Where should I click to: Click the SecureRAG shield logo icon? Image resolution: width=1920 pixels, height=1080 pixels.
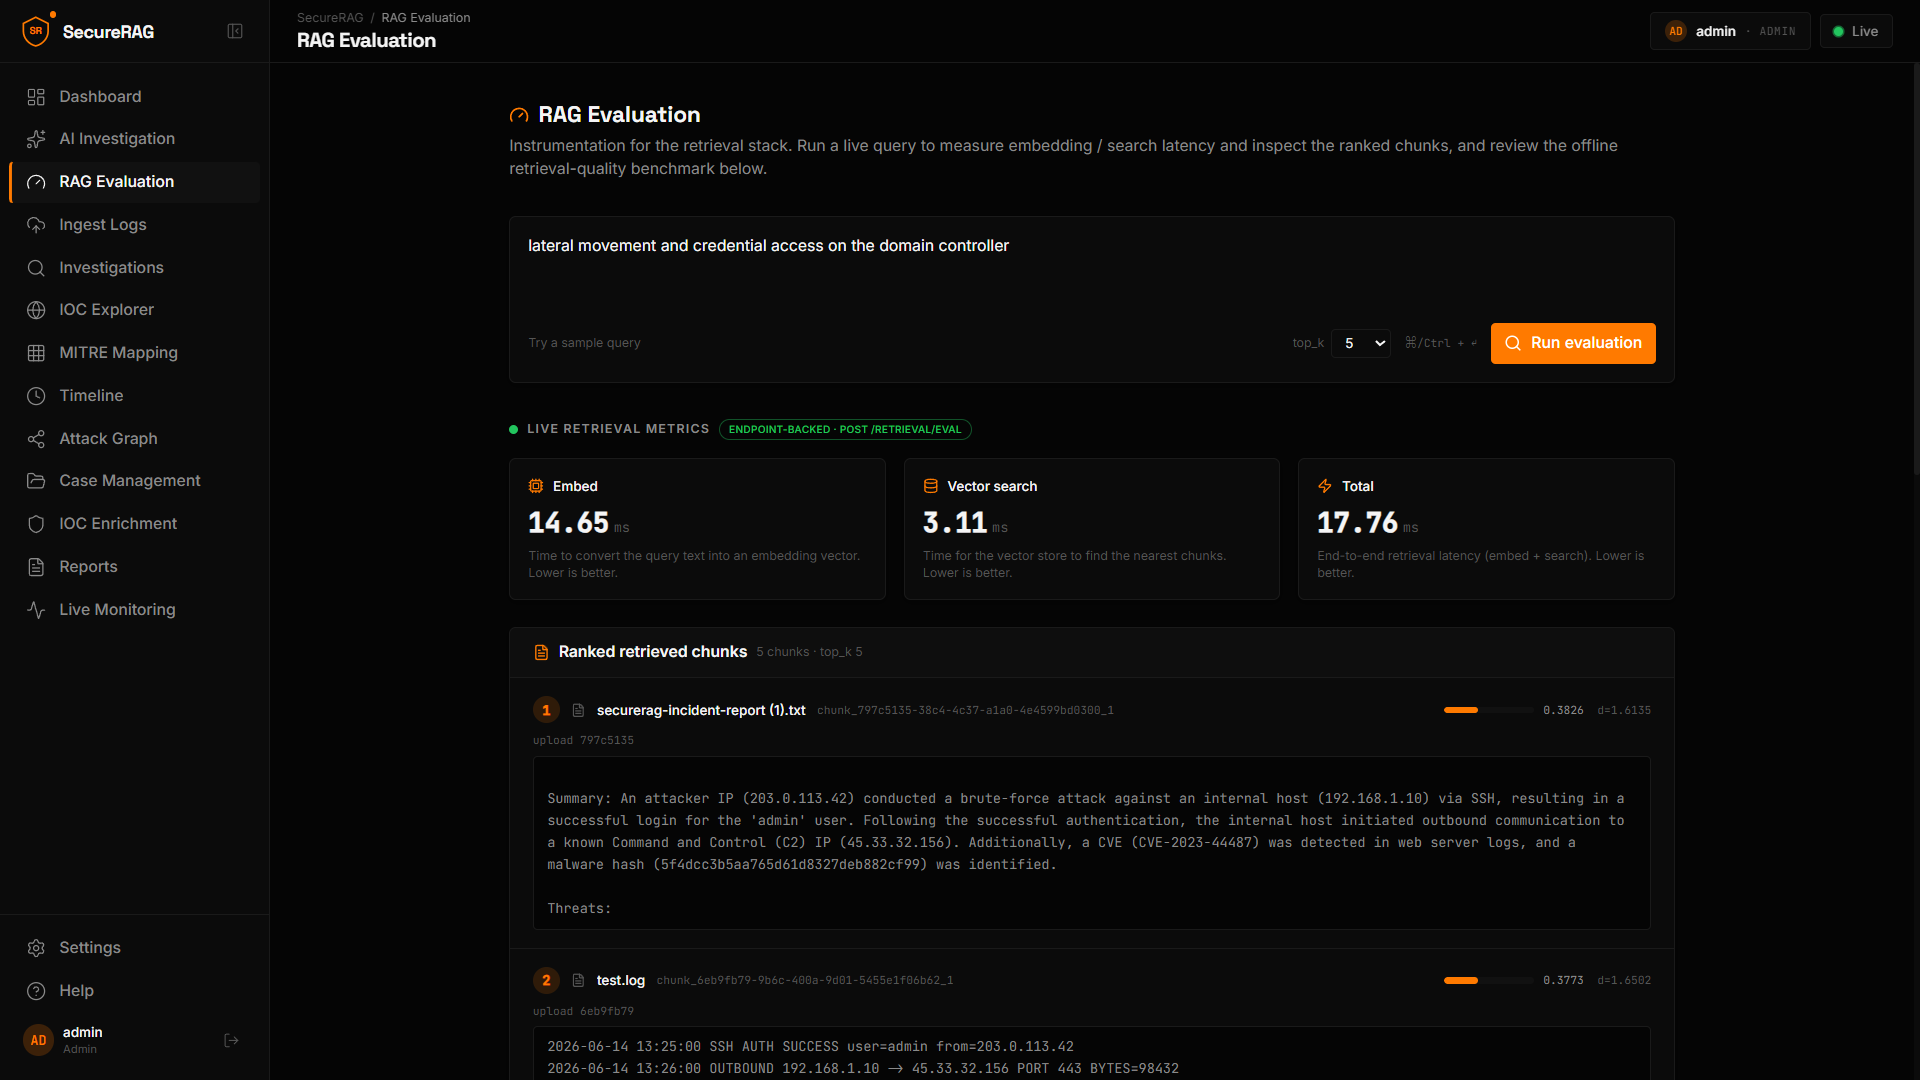point(36,31)
